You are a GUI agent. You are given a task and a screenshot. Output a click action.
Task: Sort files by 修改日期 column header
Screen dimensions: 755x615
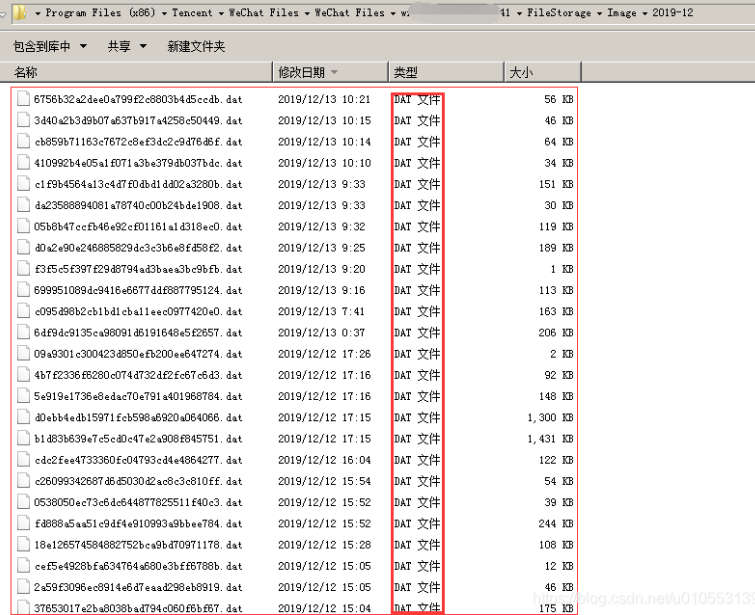330,72
